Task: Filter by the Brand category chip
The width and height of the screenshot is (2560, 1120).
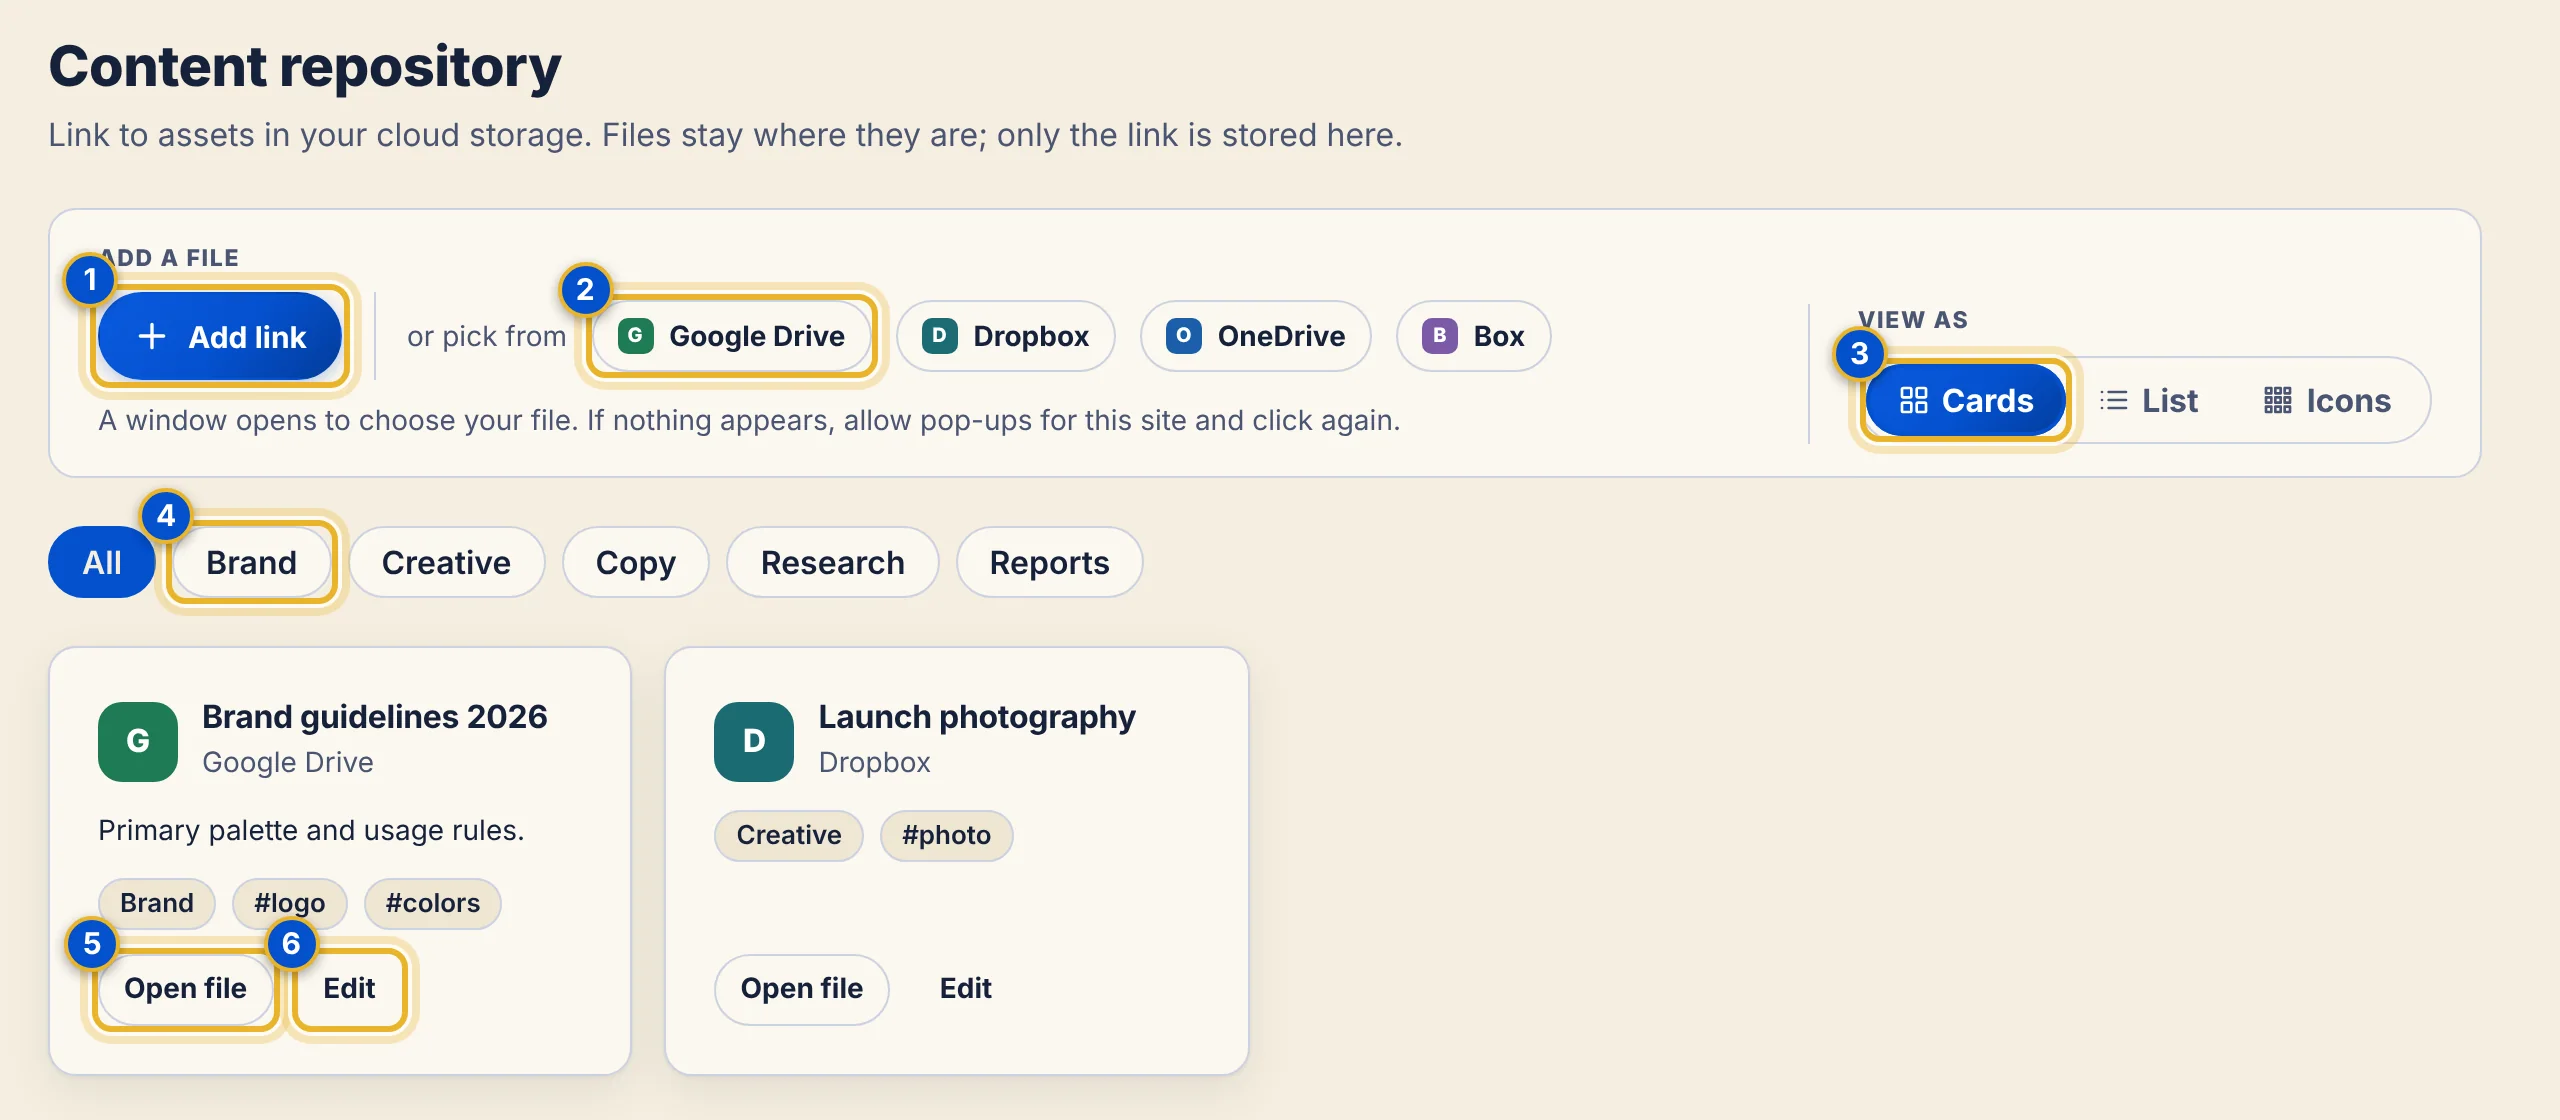Action: pyautogui.click(x=251, y=562)
